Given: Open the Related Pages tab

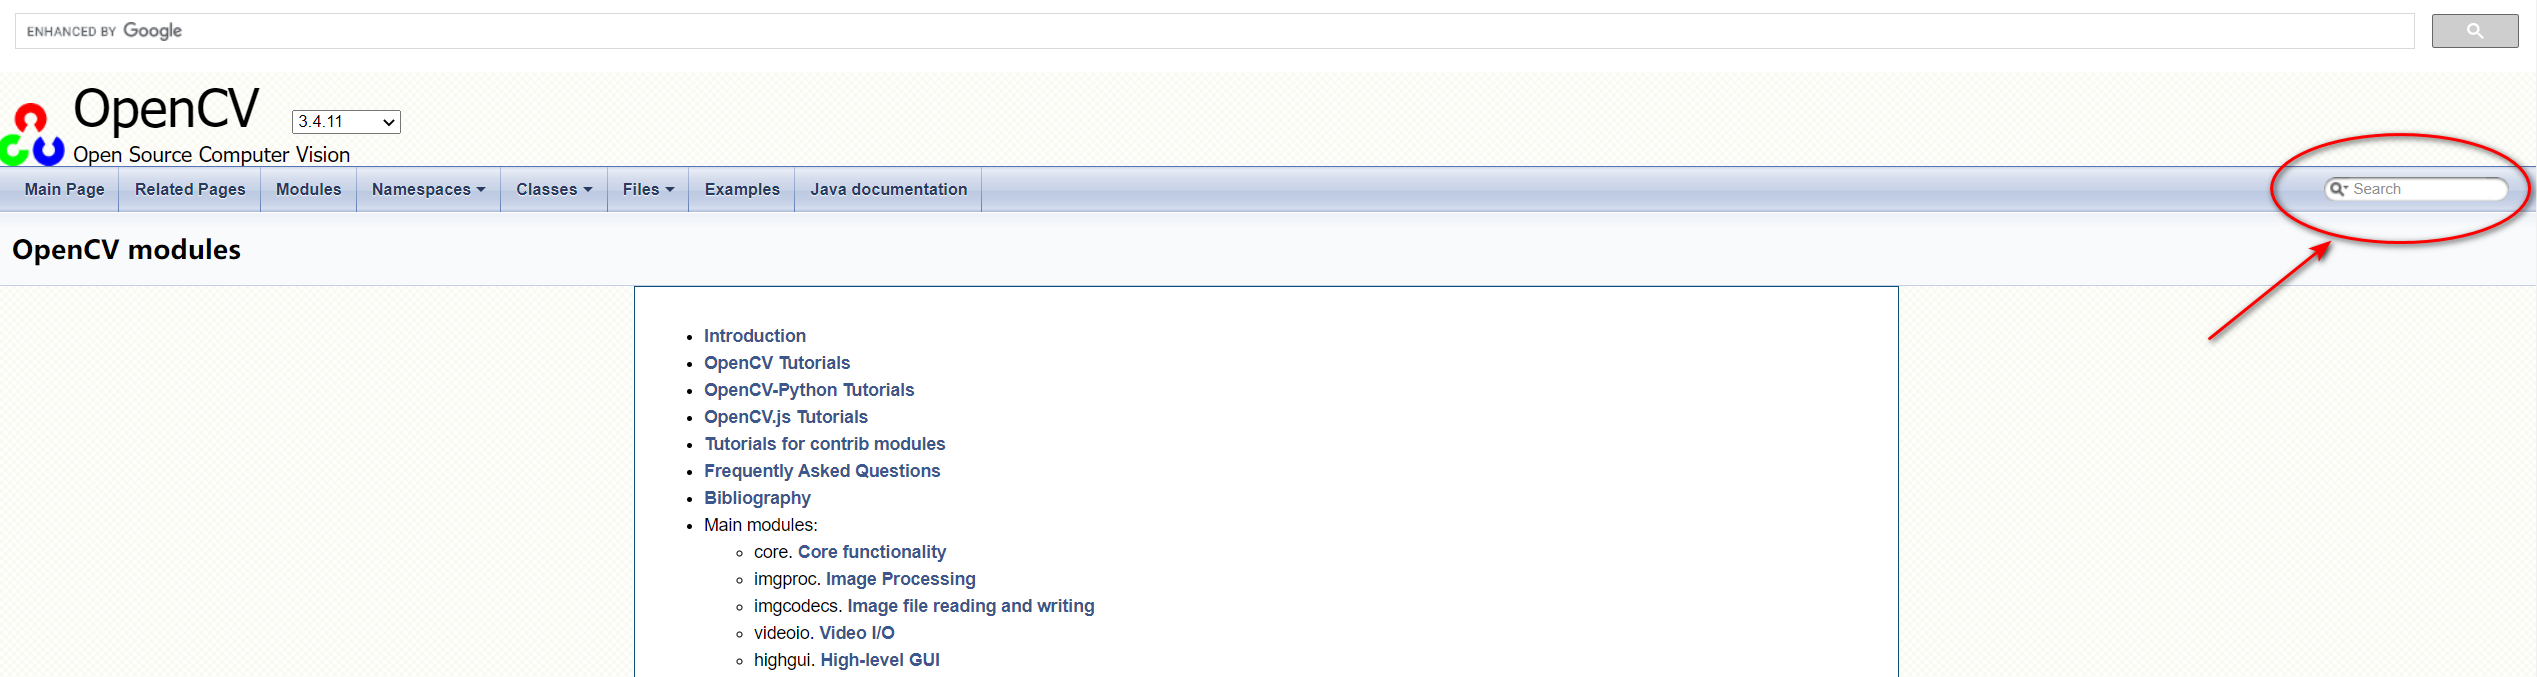Looking at the screenshot, I should pos(190,189).
